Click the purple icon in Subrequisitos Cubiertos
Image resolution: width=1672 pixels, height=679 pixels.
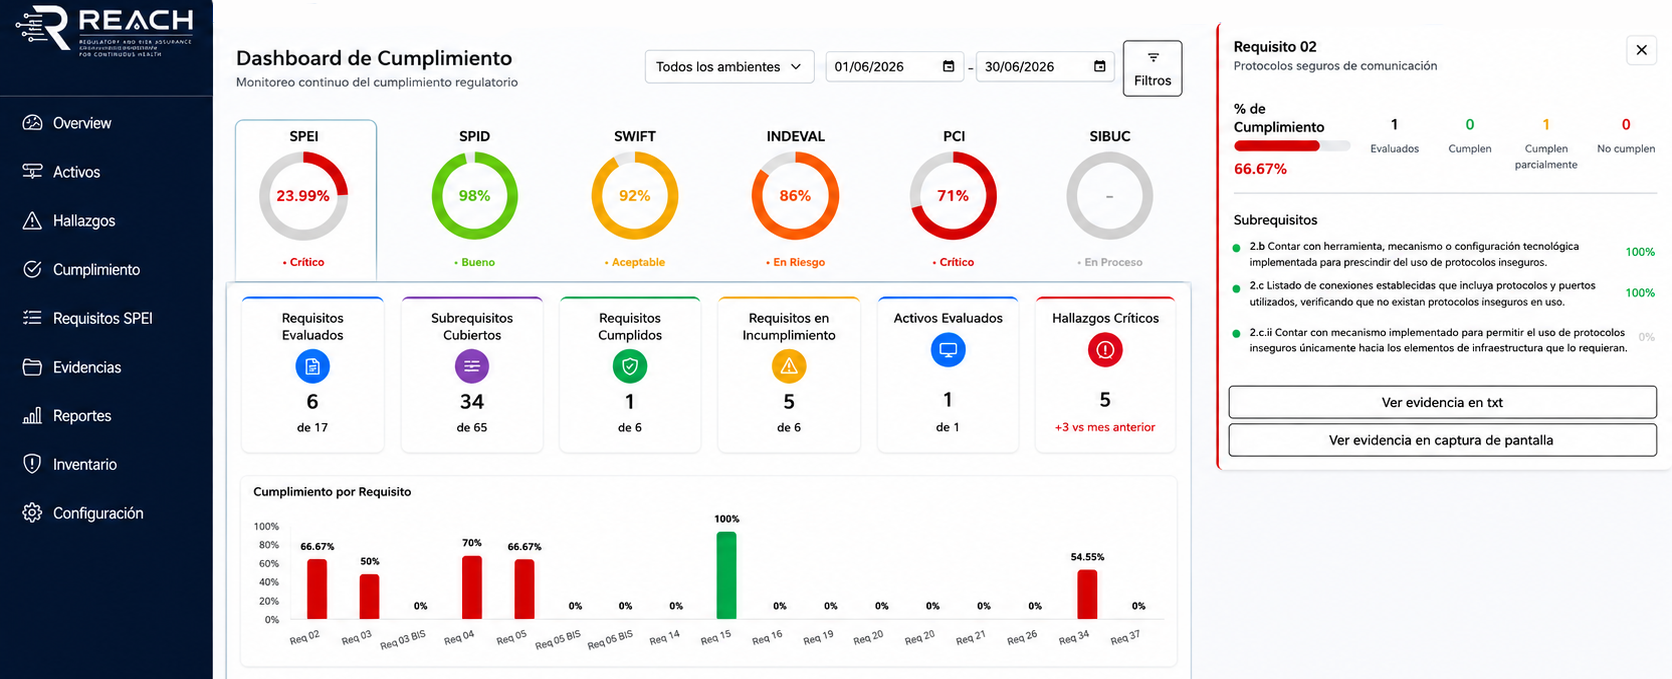[x=472, y=367]
